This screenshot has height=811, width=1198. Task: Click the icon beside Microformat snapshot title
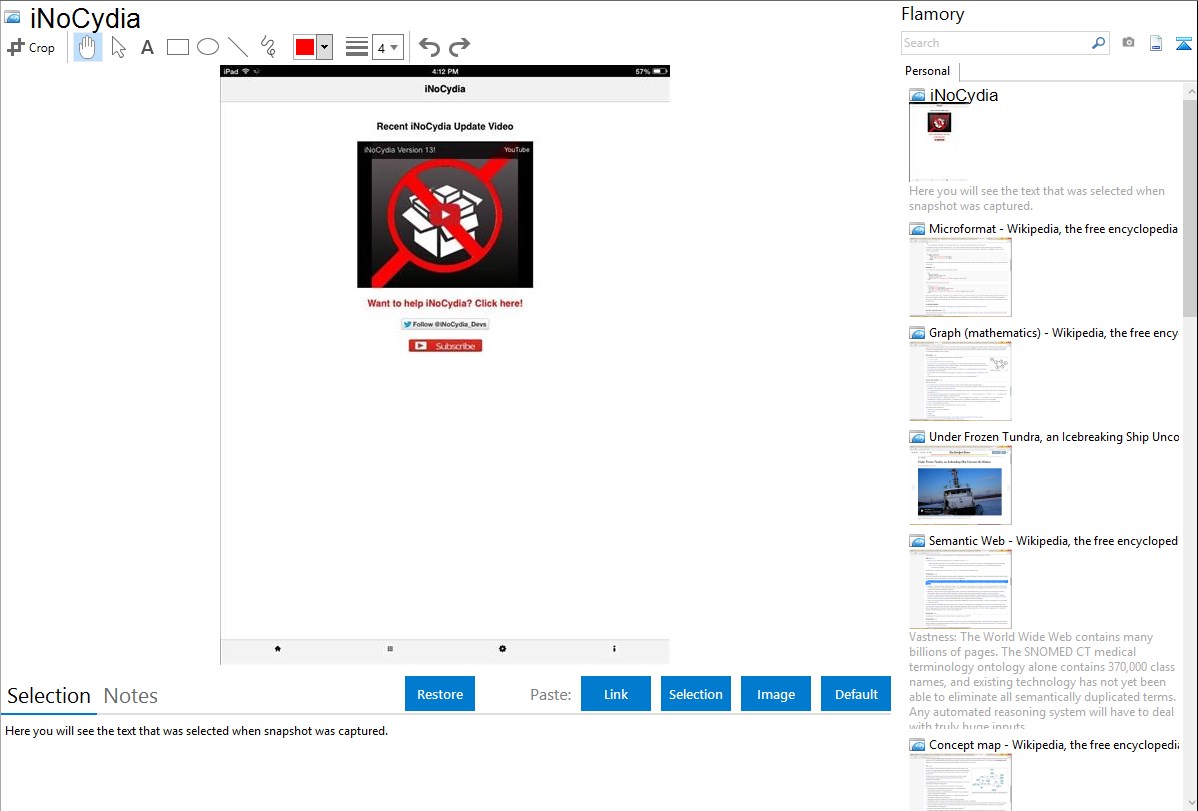[x=918, y=229]
